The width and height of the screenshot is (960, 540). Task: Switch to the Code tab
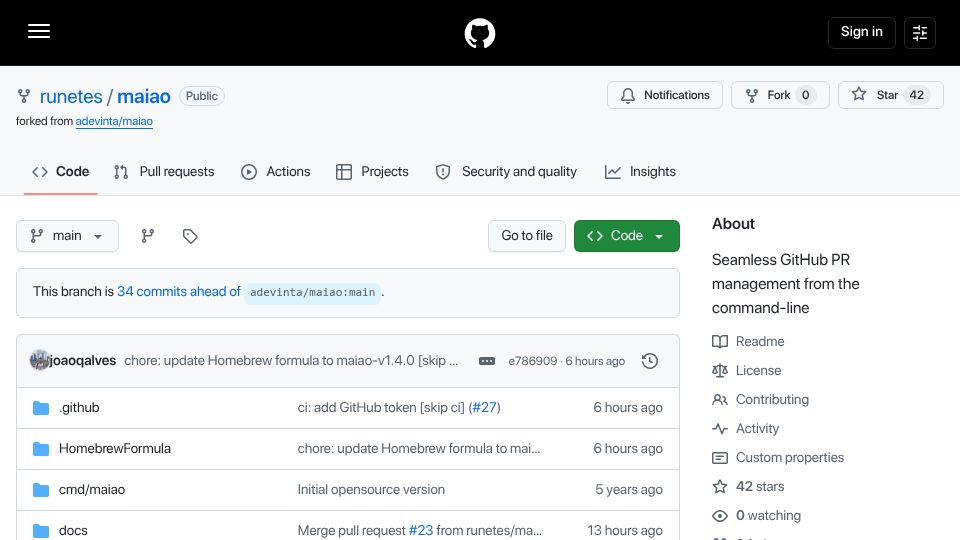coord(61,171)
